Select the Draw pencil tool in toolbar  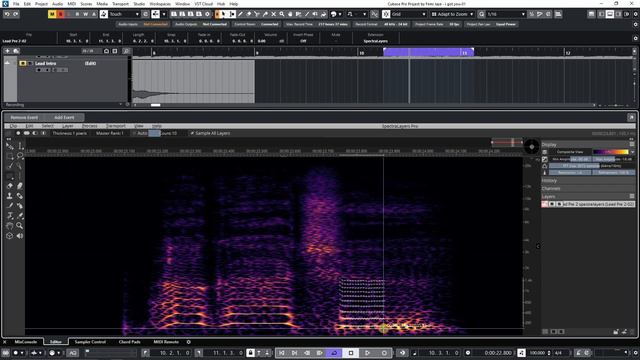point(240,14)
